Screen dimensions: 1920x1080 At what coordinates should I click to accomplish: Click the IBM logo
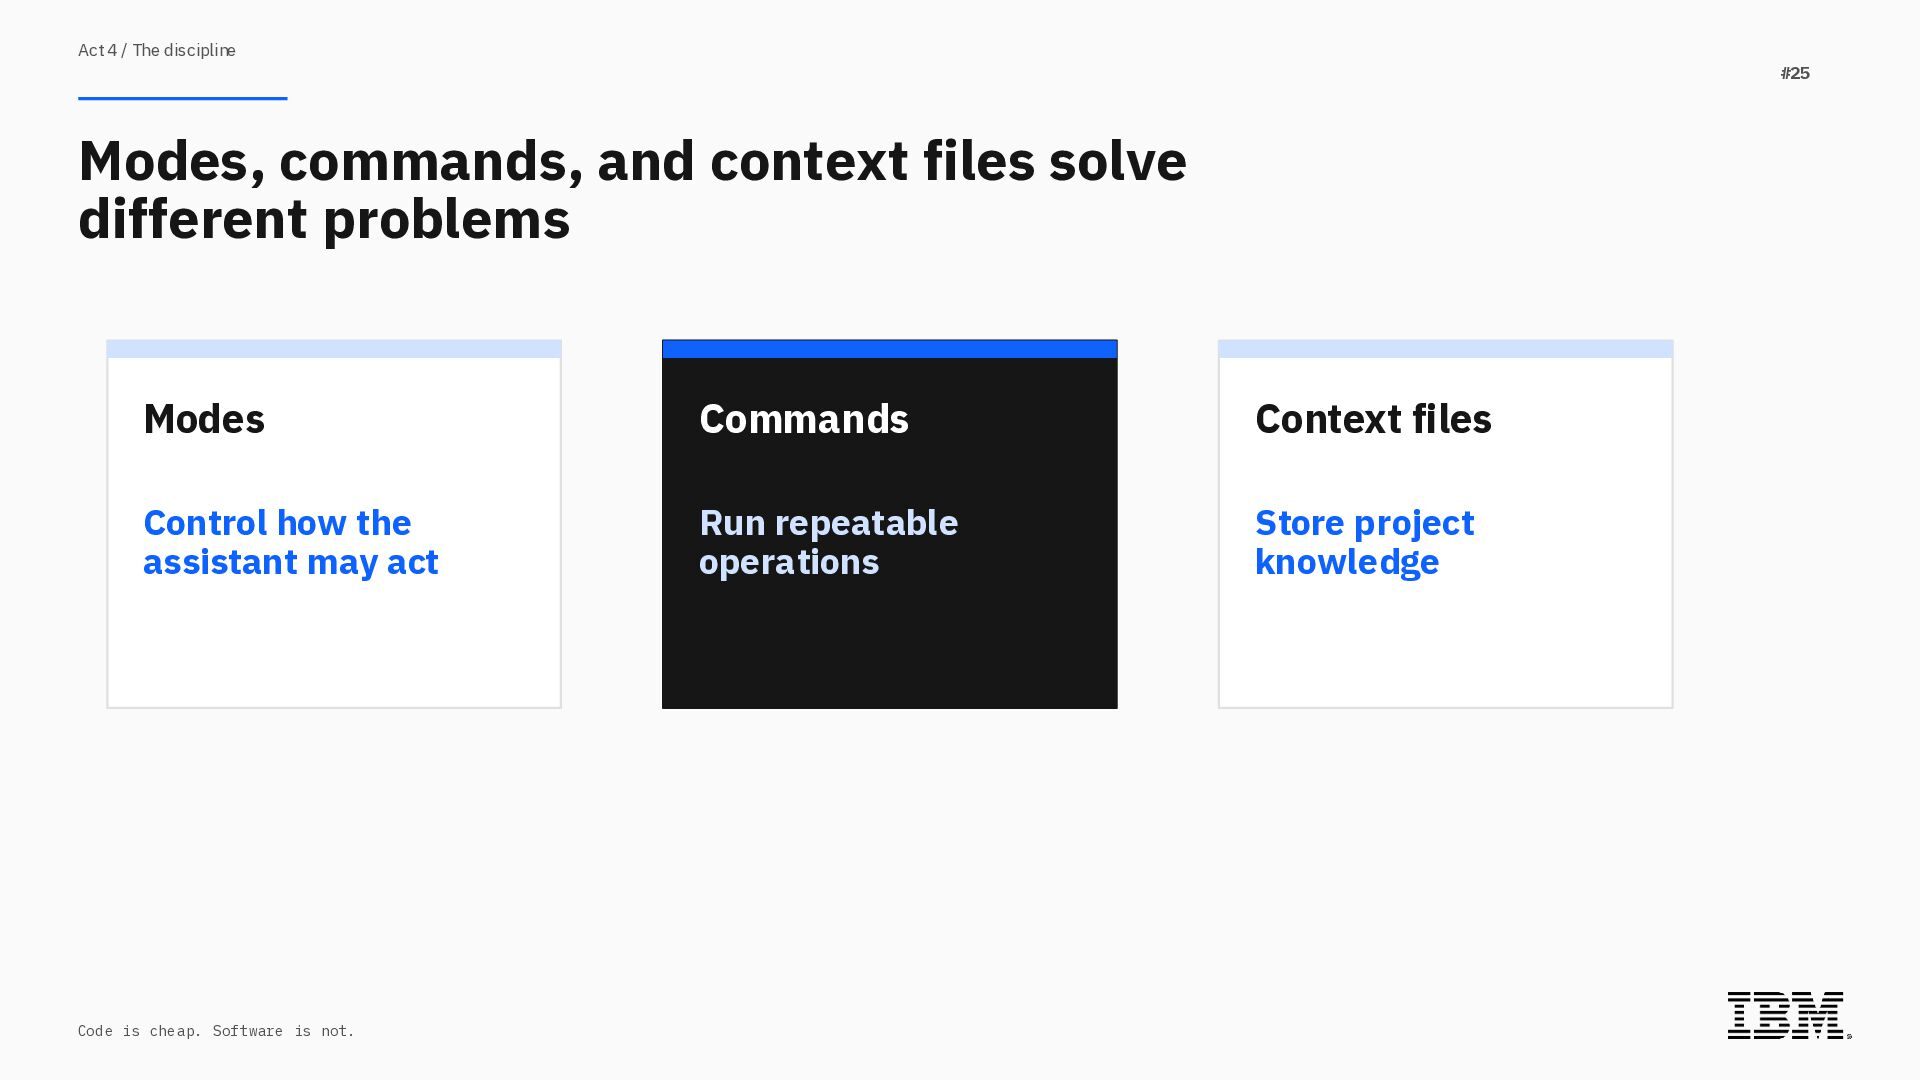[1787, 1015]
